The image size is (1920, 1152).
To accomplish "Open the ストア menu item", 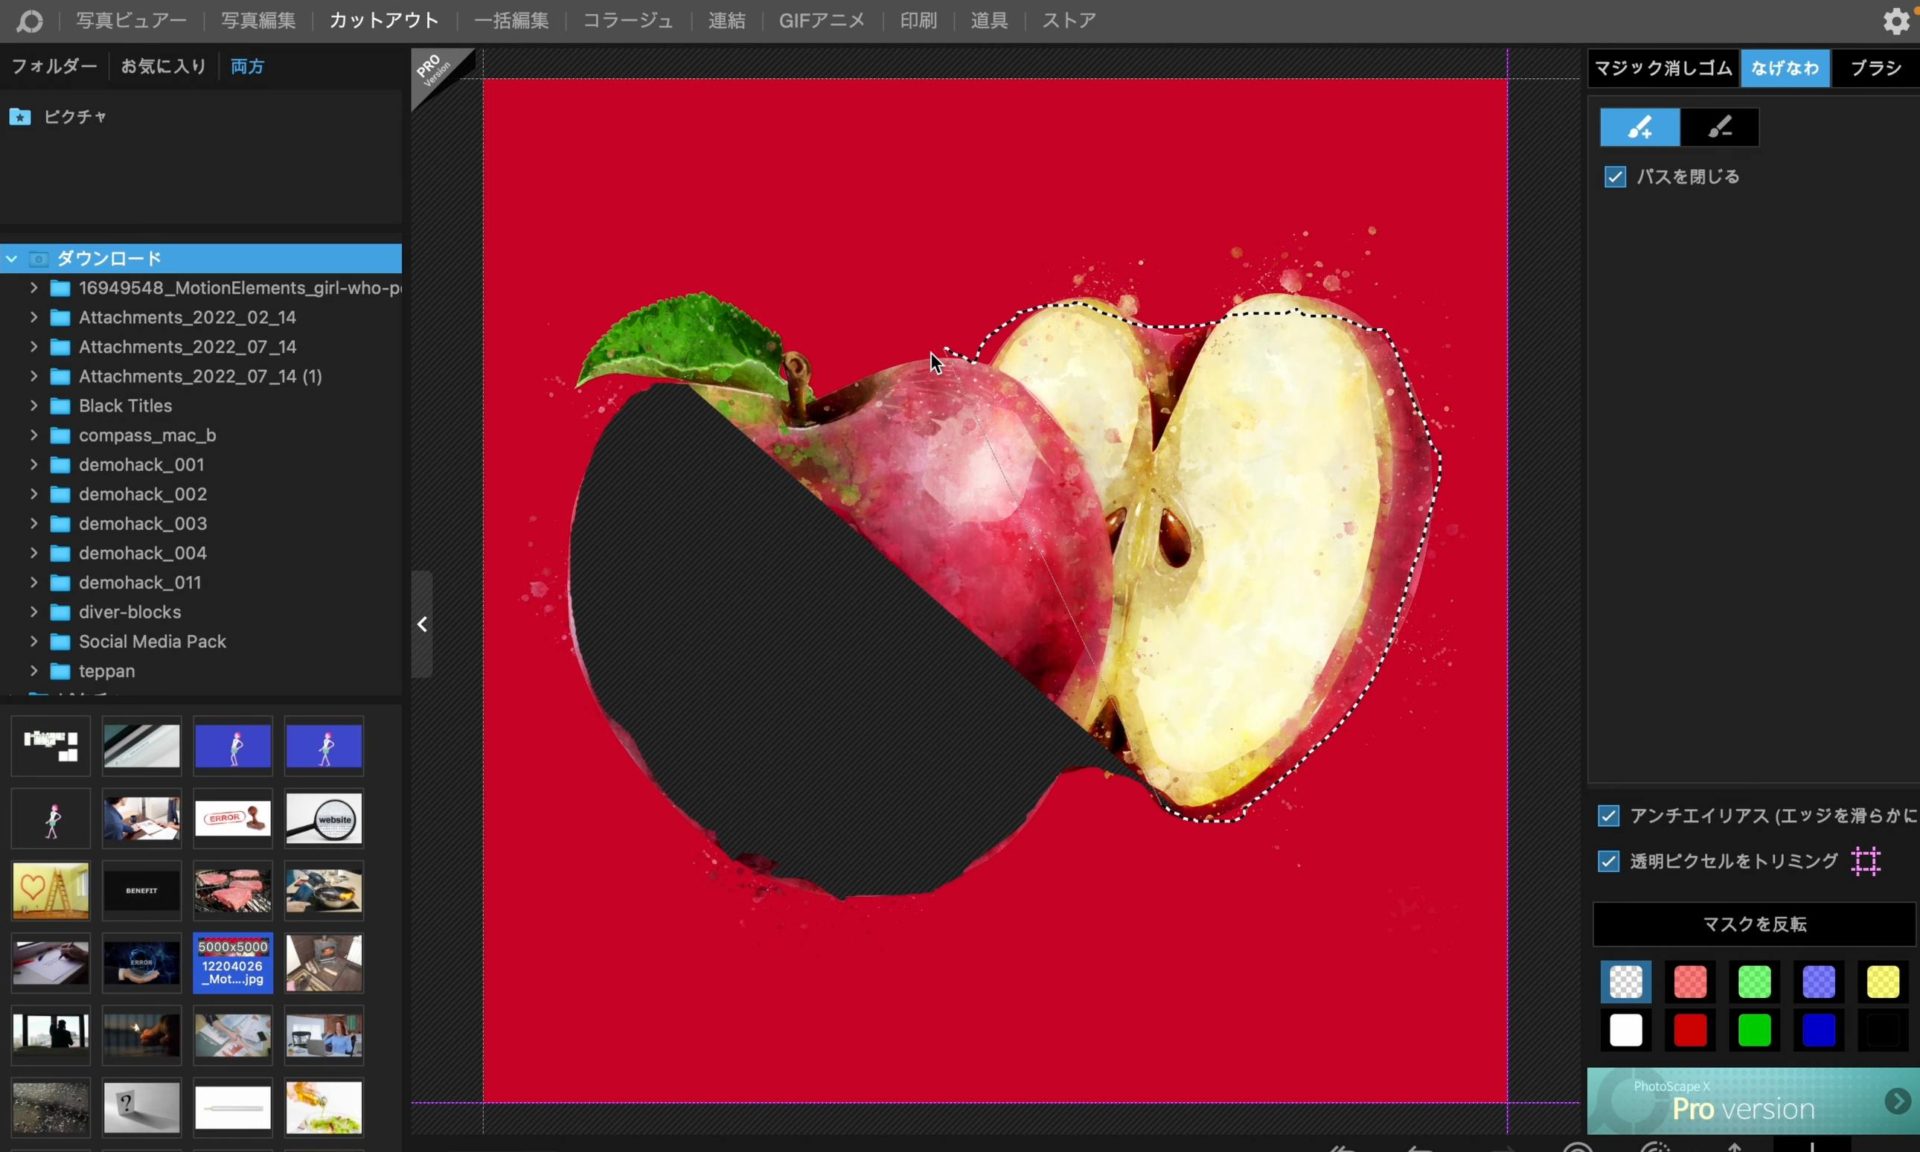I will 1068,21.
